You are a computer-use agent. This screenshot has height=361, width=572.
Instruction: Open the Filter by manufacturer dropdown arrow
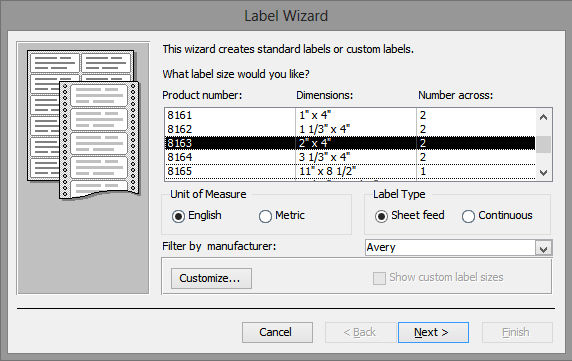[x=544, y=248]
